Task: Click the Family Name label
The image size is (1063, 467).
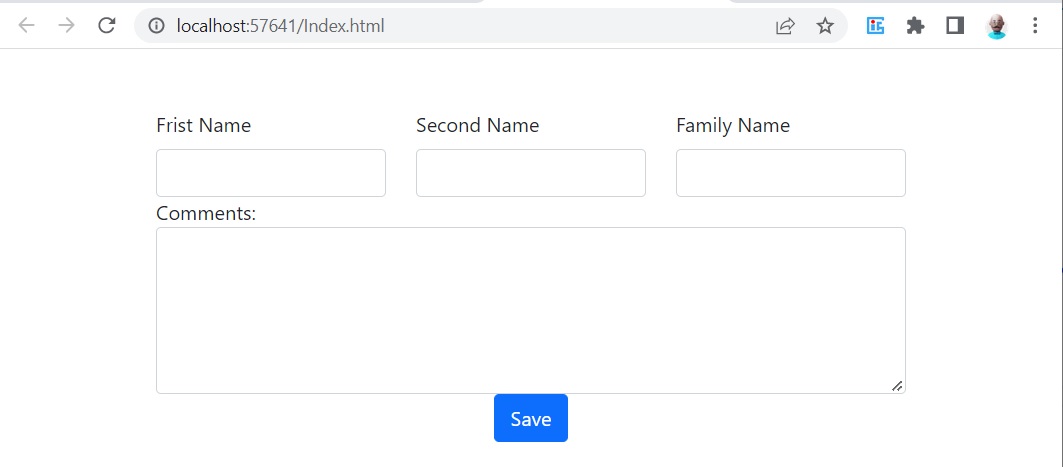Action: [733, 125]
